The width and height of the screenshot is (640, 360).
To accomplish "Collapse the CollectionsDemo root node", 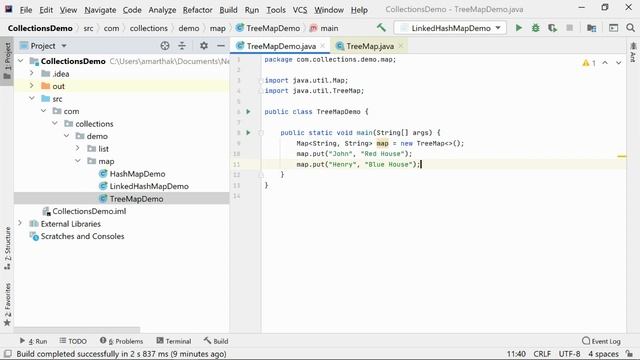I will [21, 61].
